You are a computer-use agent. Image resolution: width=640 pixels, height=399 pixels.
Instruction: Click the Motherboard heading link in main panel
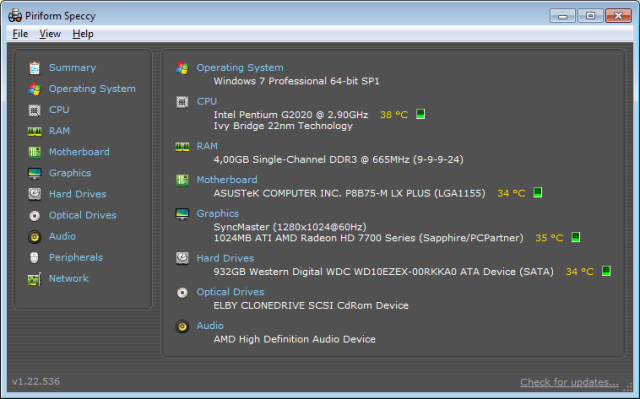click(227, 180)
